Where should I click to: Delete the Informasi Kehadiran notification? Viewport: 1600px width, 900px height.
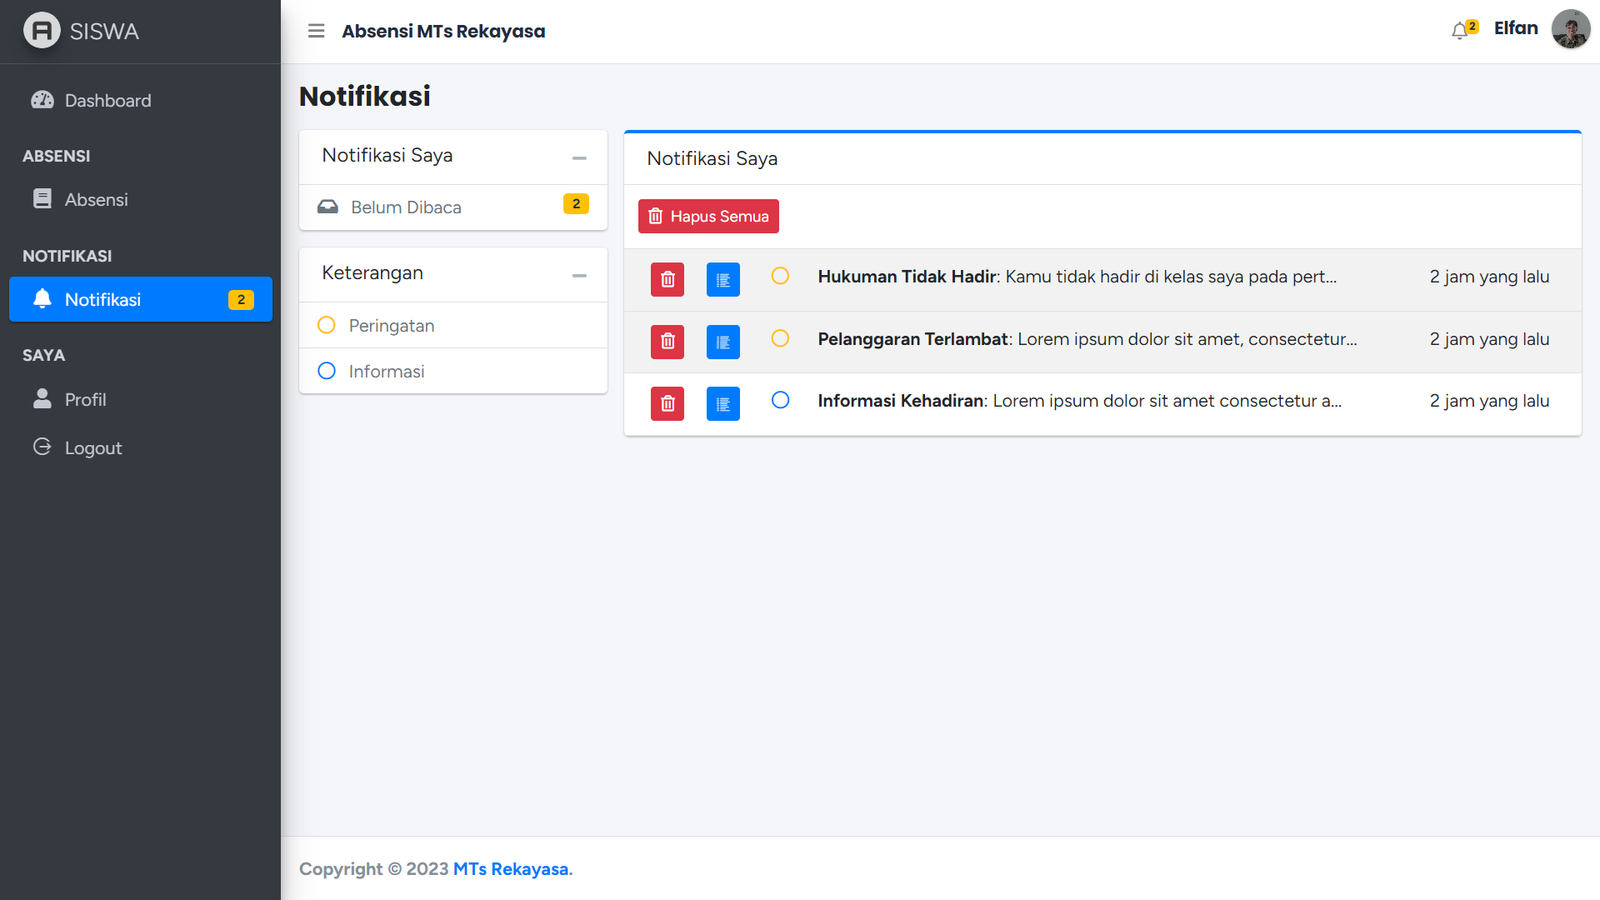point(667,404)
